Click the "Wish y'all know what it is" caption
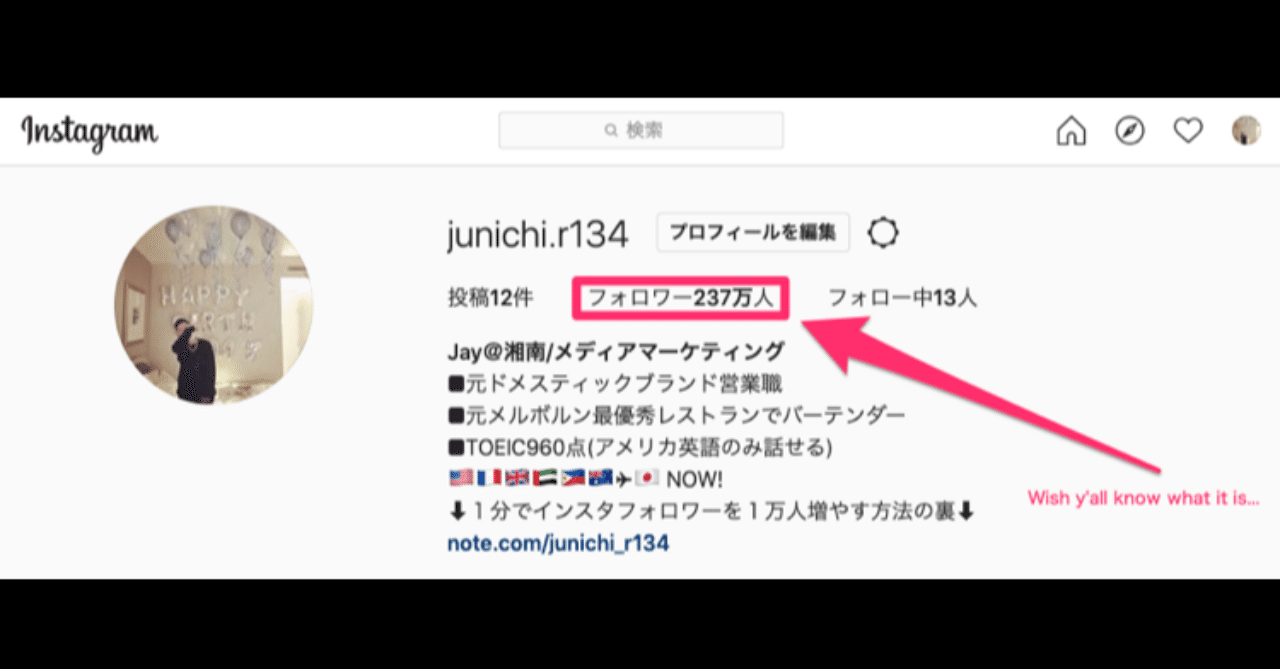 tap(1143, 498)
